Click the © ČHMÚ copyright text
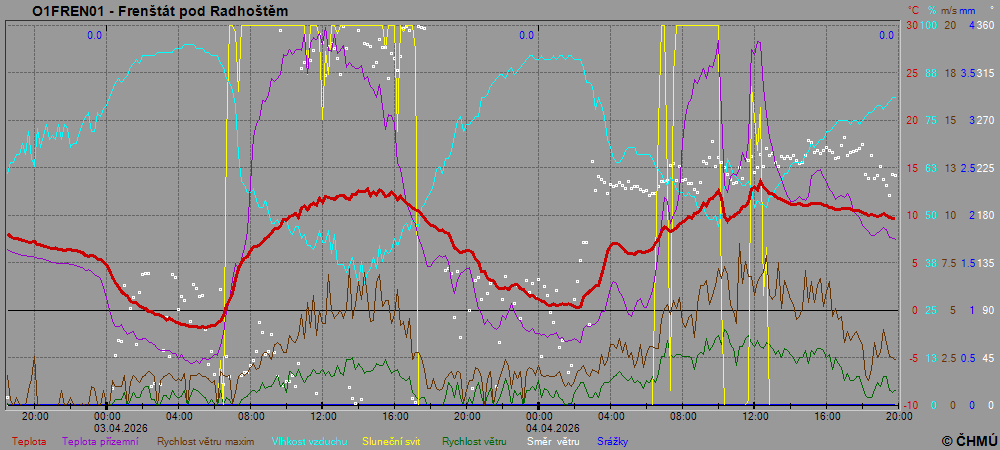1000x450 pixels. pos(968,440)
